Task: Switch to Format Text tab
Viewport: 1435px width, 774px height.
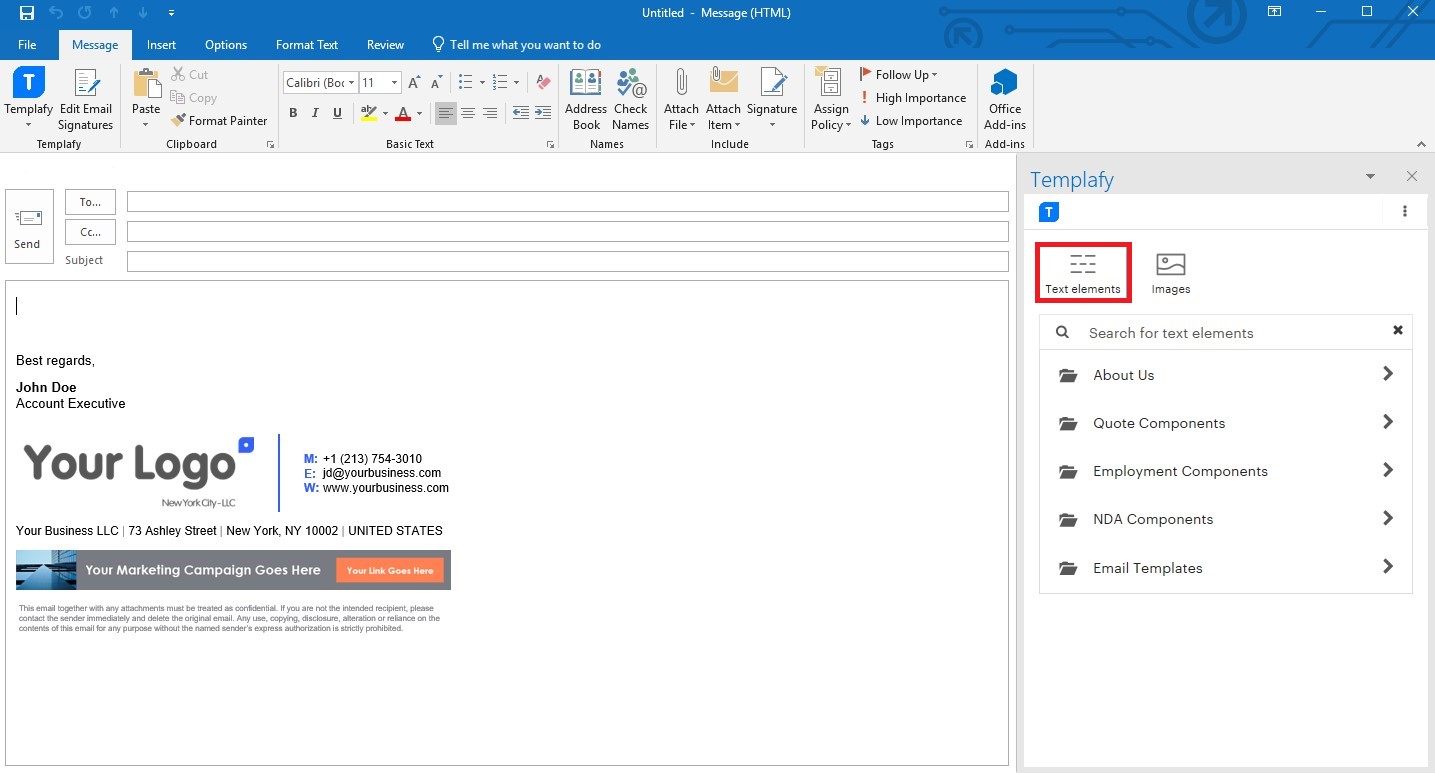Action: 307,44
